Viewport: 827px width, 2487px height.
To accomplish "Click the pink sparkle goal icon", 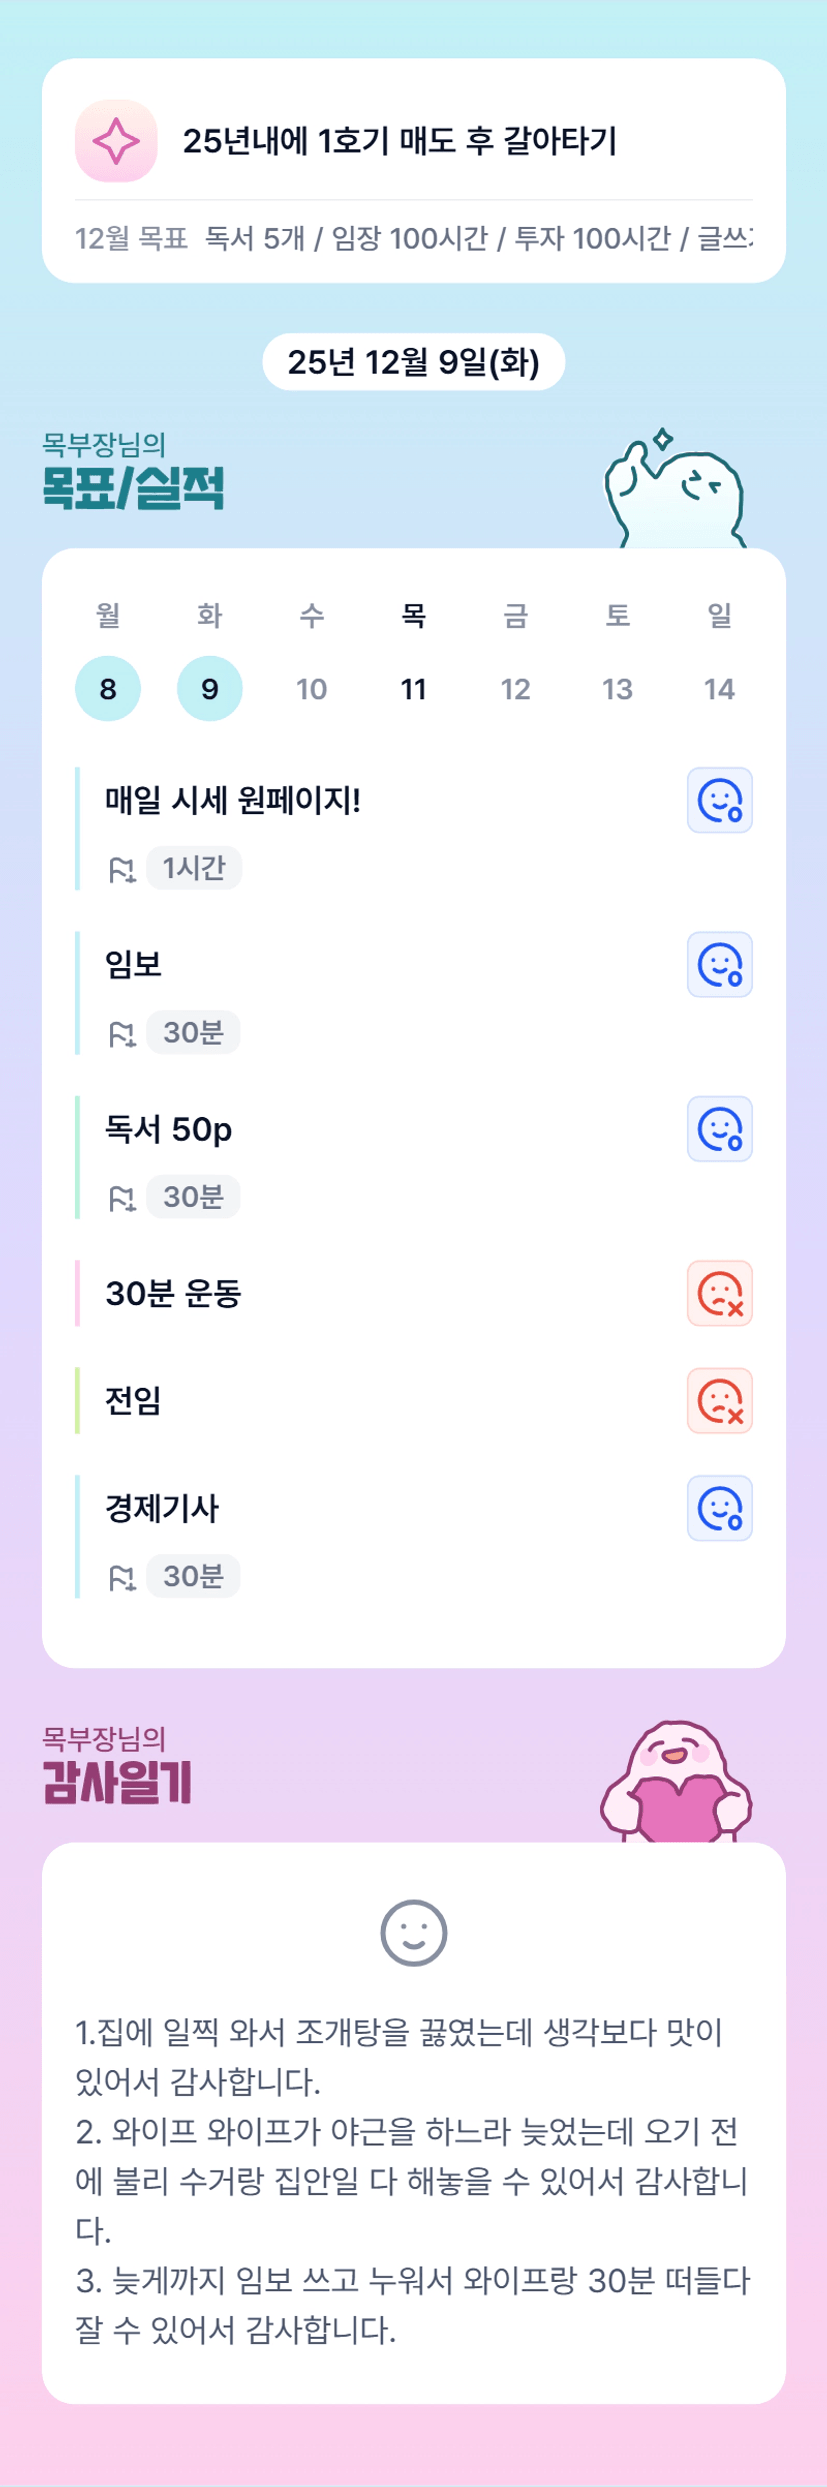I will [116, 141].
